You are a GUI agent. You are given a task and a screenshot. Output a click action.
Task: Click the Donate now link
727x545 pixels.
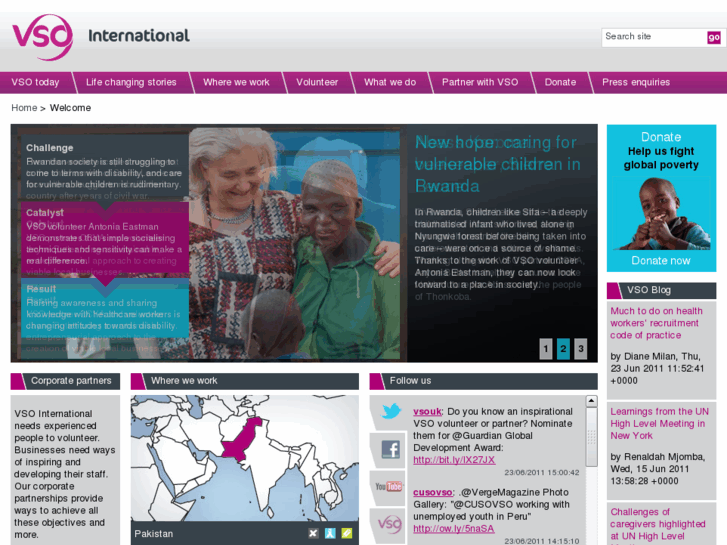(x=661, y=261)
